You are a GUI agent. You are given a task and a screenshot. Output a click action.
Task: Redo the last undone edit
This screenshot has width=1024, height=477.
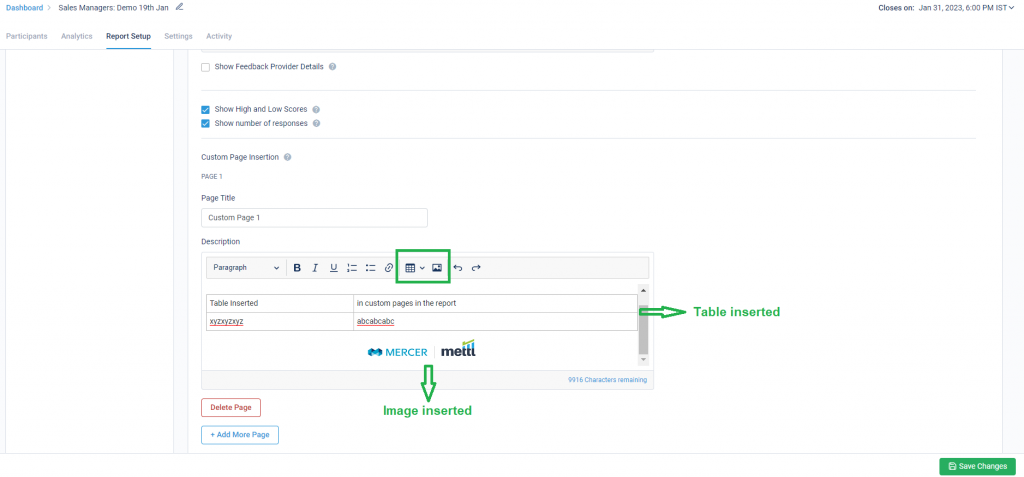click(x=476, y=268)
